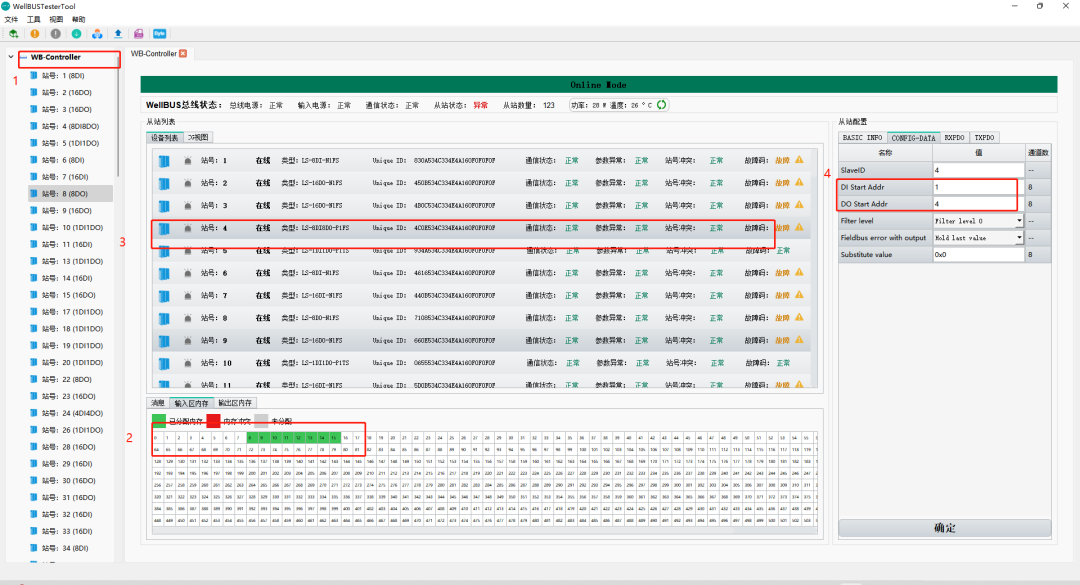Click the blue Byte toolbar icon
The height and width of the screenshot is (585, 1080).
click(x=160, y=33)
